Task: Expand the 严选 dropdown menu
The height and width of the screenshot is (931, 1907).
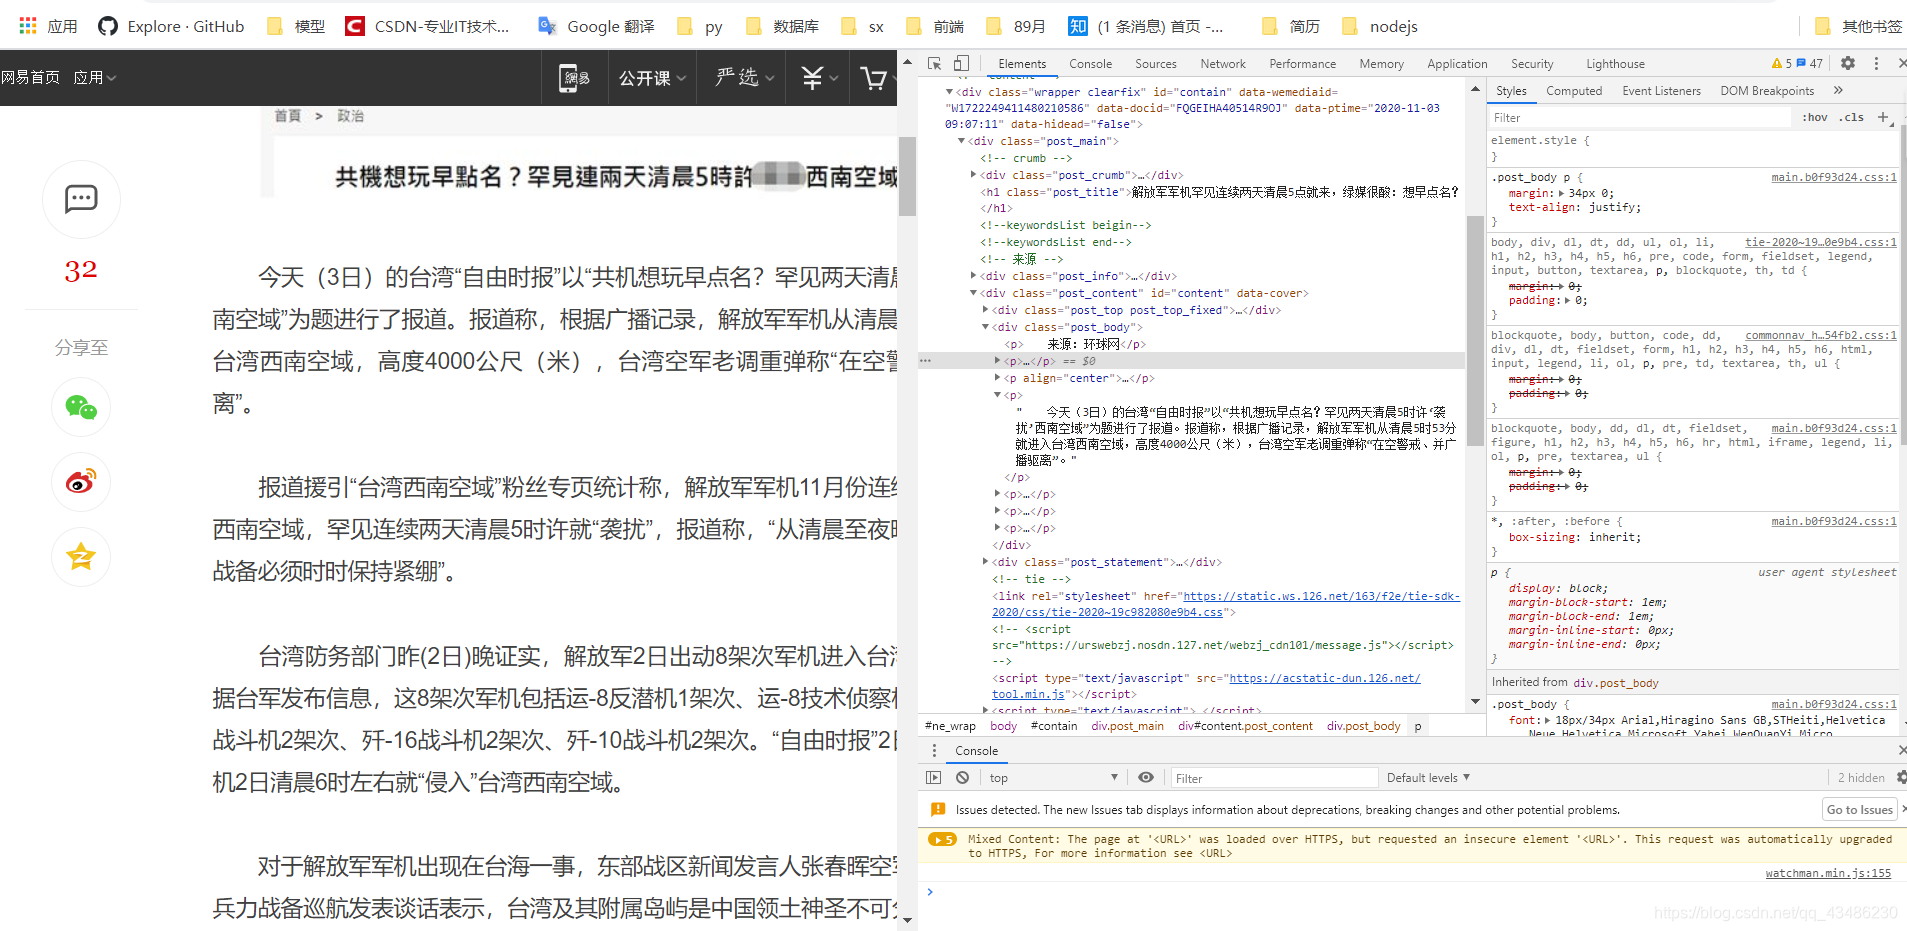Action: point(744,77)
